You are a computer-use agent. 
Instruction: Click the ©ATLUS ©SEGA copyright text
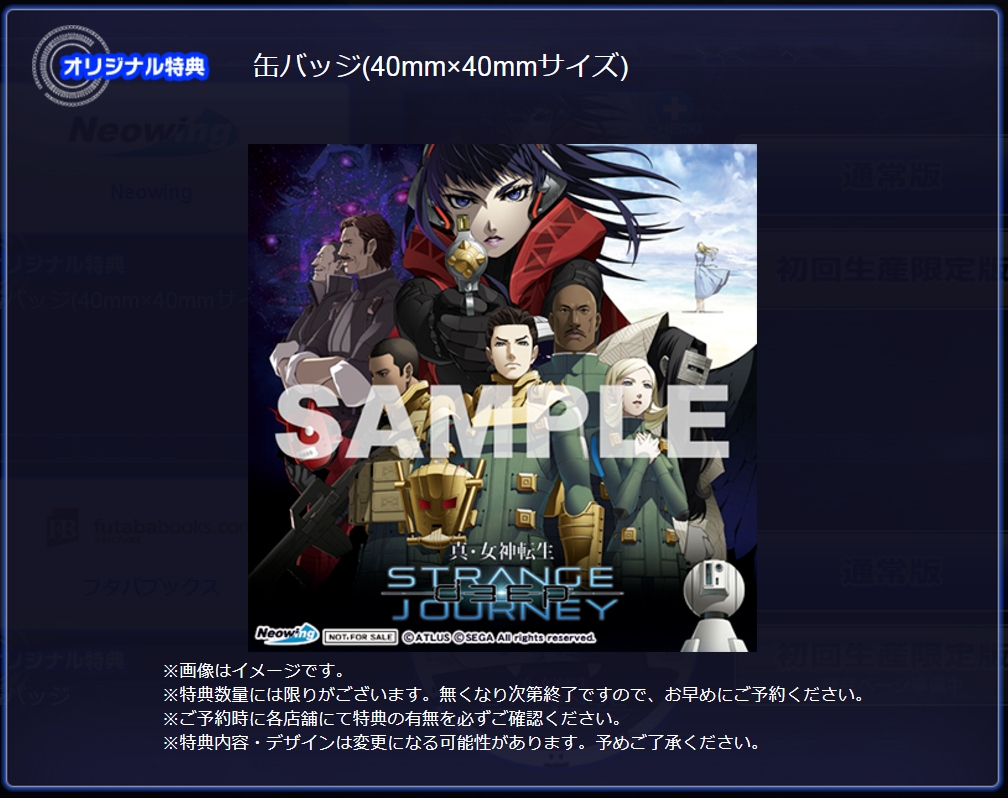click(499, 637)
